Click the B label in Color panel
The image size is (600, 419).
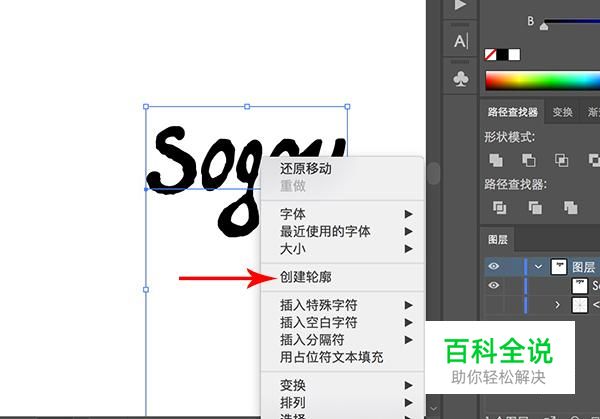click(x=530, y=21)
